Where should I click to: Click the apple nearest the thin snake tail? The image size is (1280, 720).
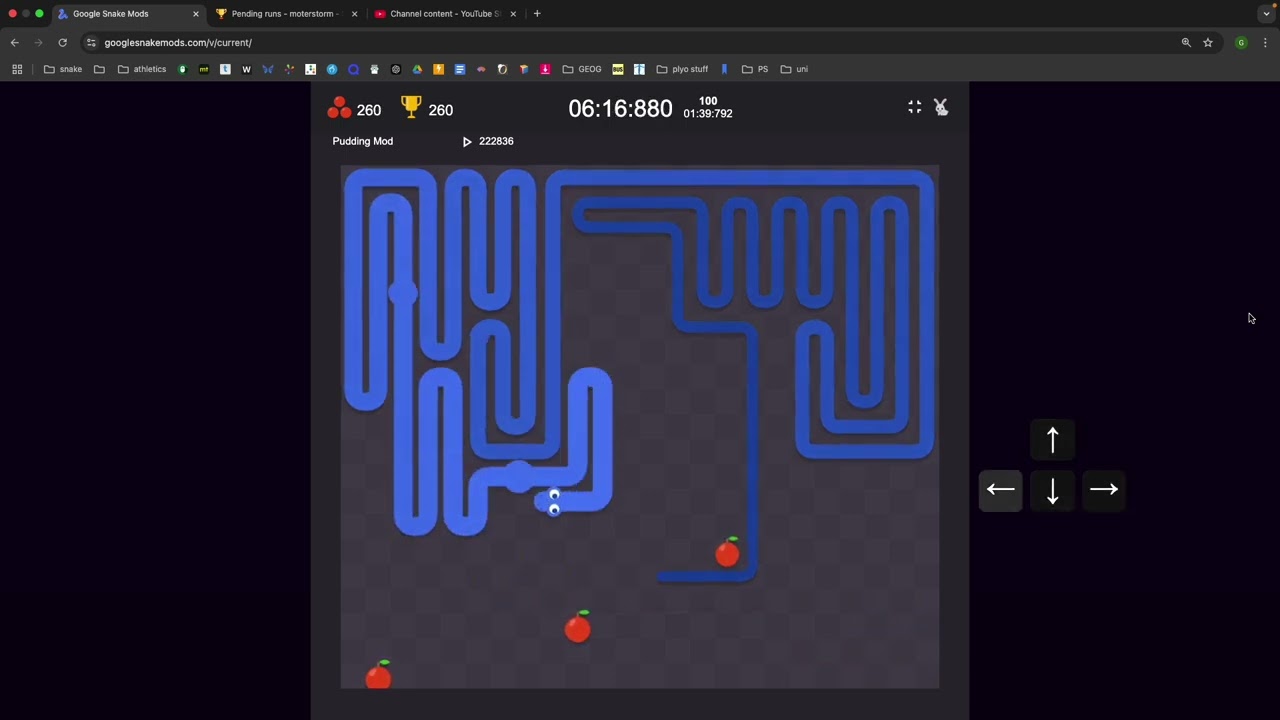[x=728, y=551]
